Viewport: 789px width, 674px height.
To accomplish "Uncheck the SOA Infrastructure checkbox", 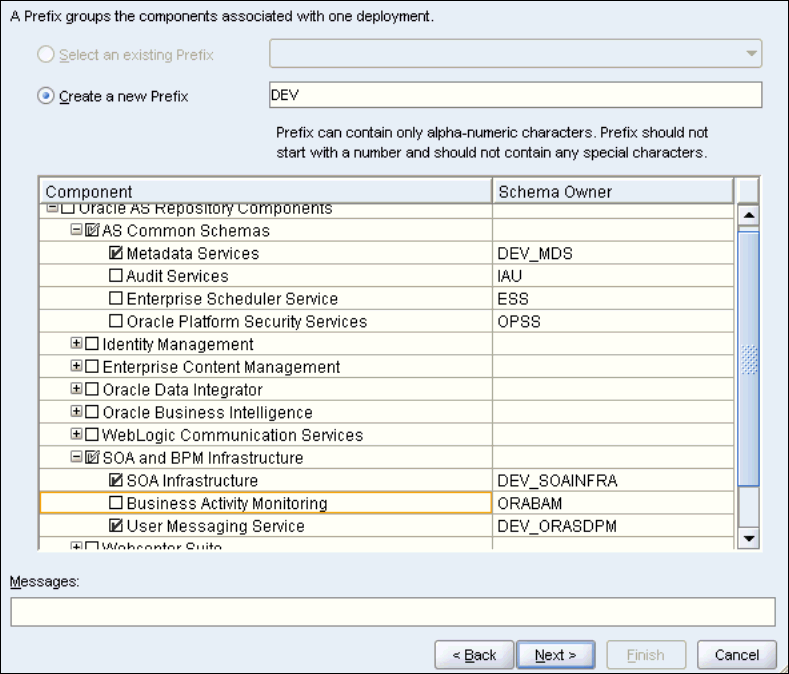I will [116, 481].
